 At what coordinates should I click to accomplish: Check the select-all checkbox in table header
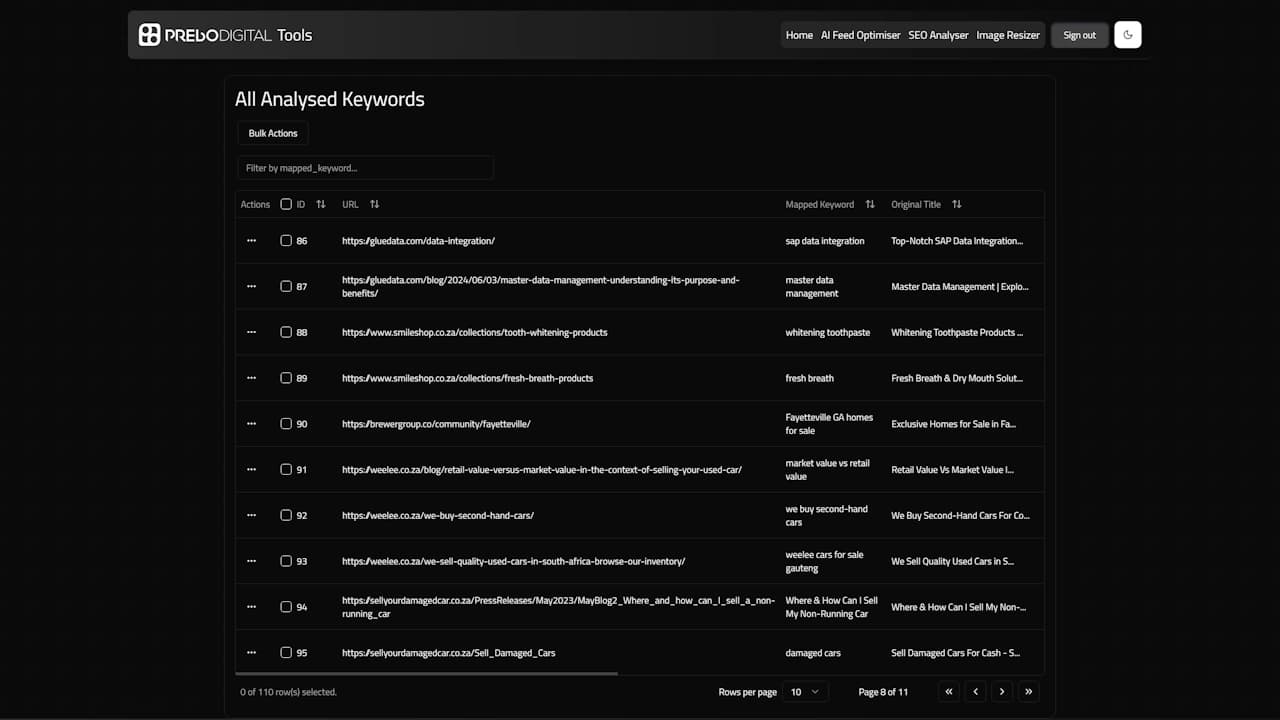click(285, 204)
